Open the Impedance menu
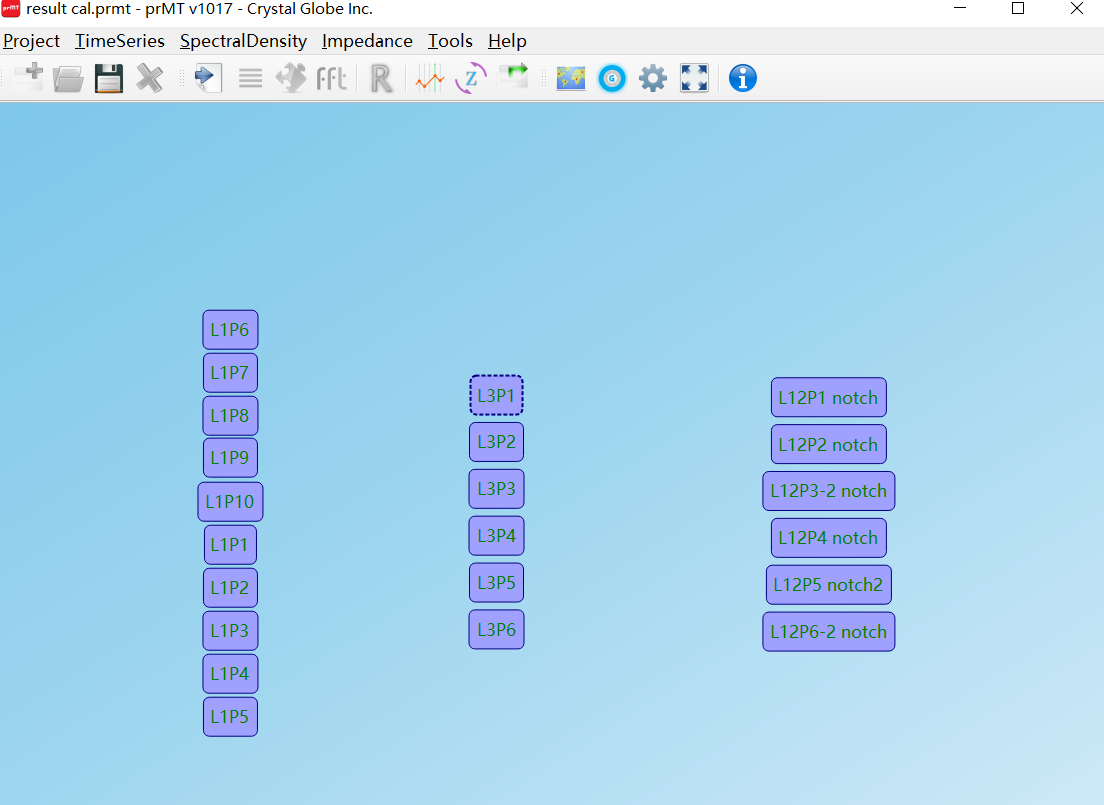The height and width of the screenshot is (805, 1104). pyautogui.click(x=367, y=41)
